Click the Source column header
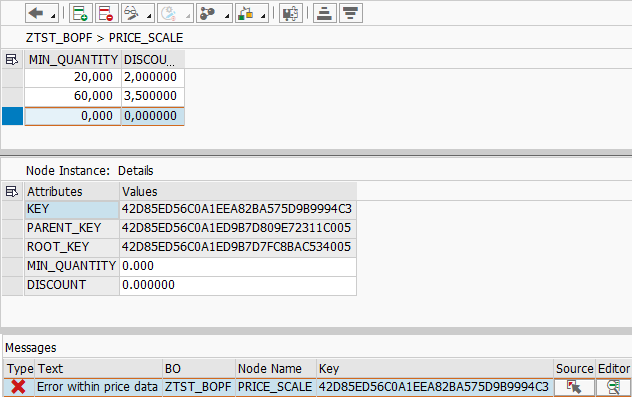Viewport: 632px width, 397px height. coord(574,369)
